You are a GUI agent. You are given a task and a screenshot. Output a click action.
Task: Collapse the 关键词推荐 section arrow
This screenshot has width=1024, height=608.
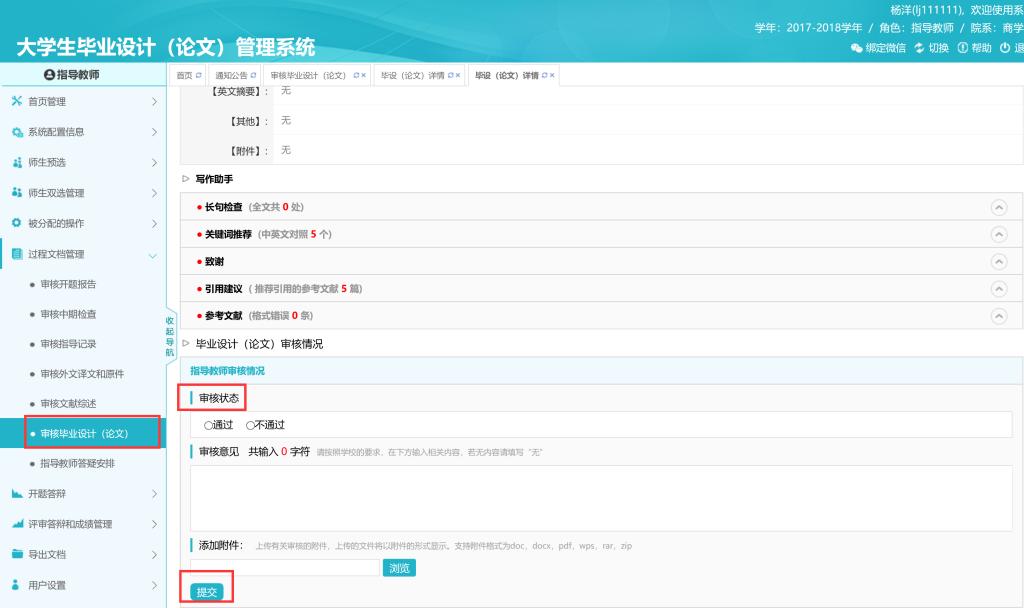coord(997,234)
